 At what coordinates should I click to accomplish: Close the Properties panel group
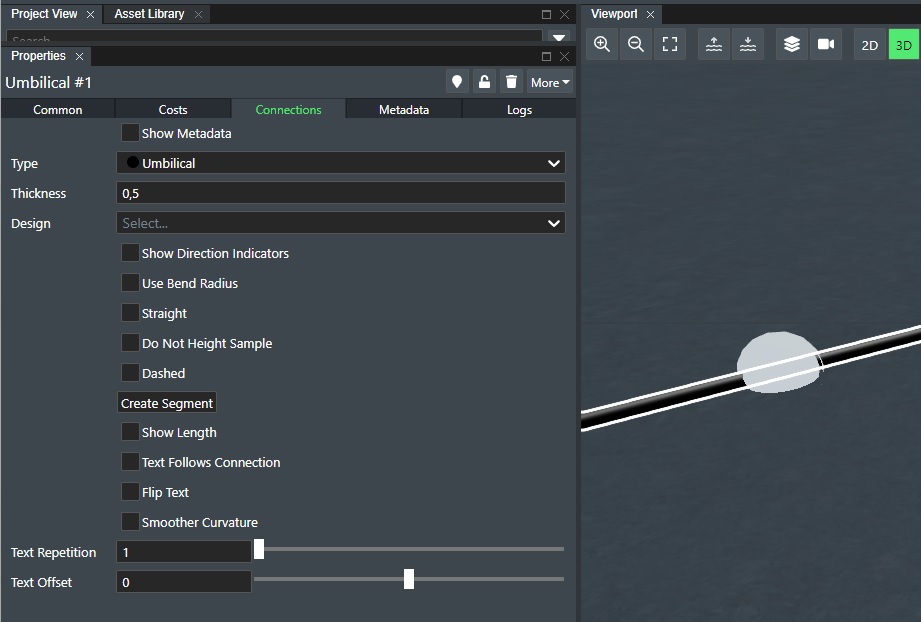click(564, 56)
